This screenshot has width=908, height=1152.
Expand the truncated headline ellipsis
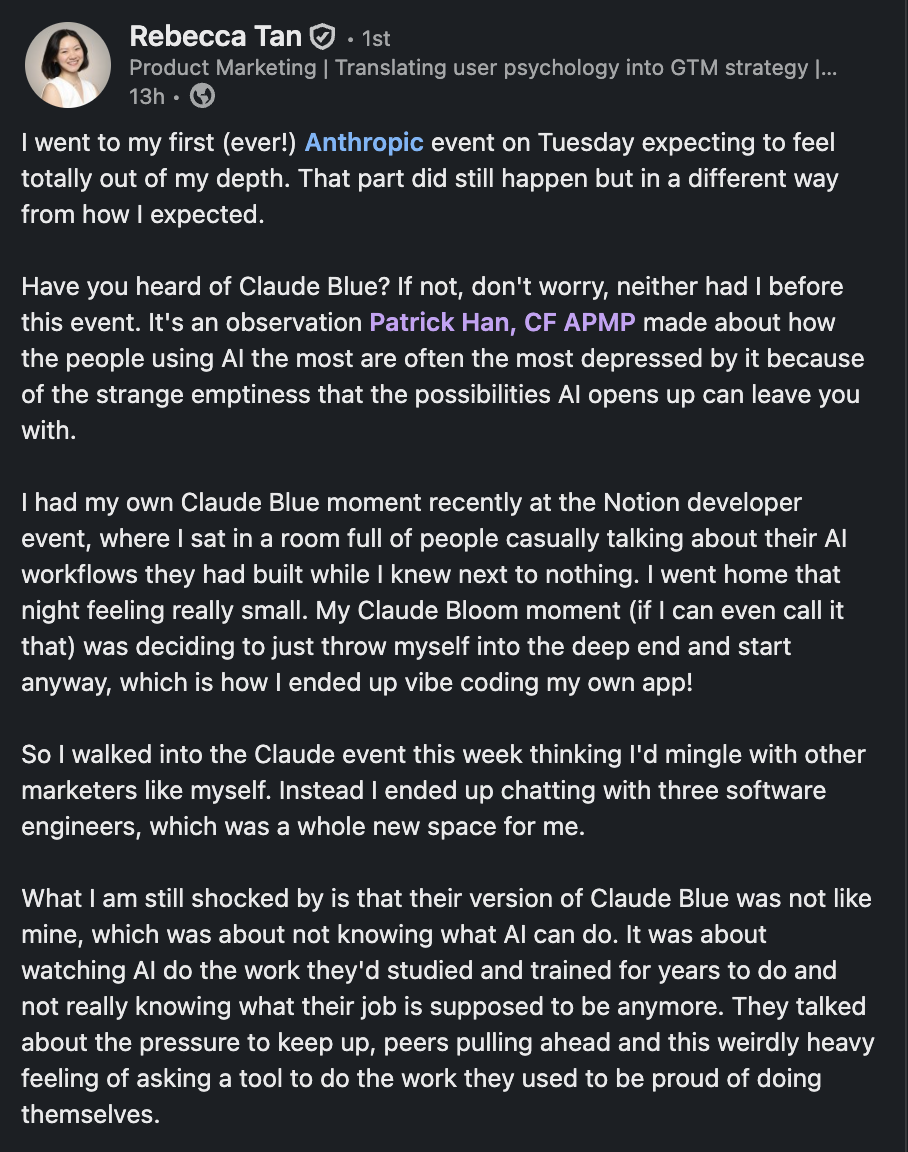826,68
